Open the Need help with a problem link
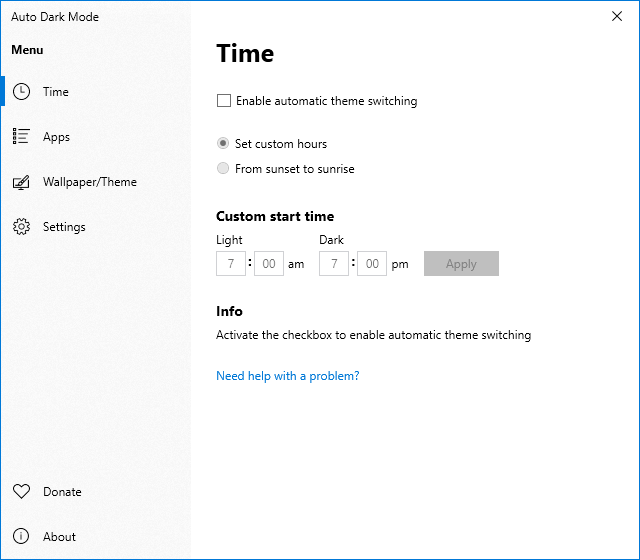Viewport: 640px width, 560px height. click(287, 376)
